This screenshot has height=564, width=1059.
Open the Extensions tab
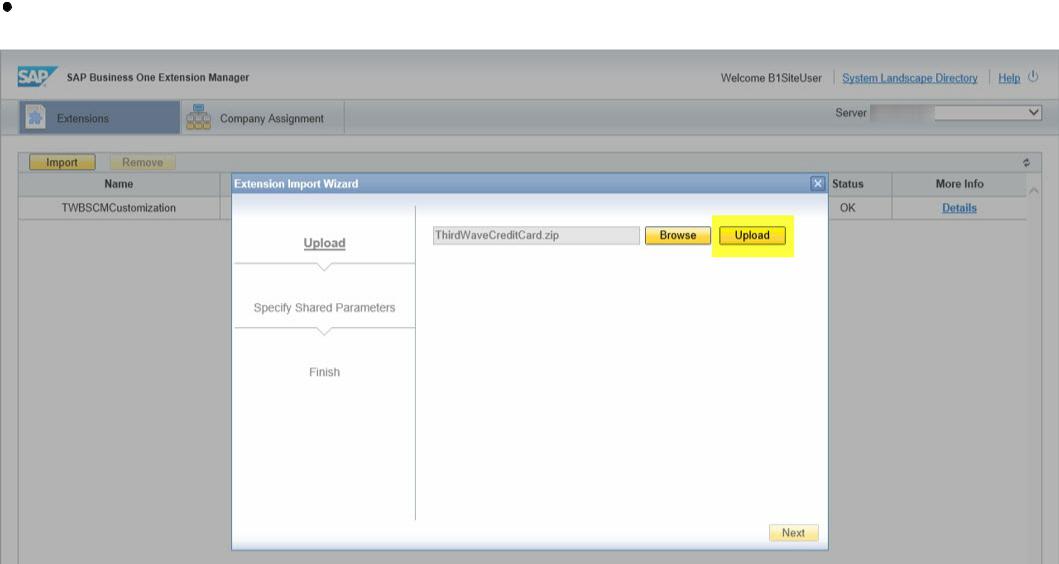tap(99, 118)
